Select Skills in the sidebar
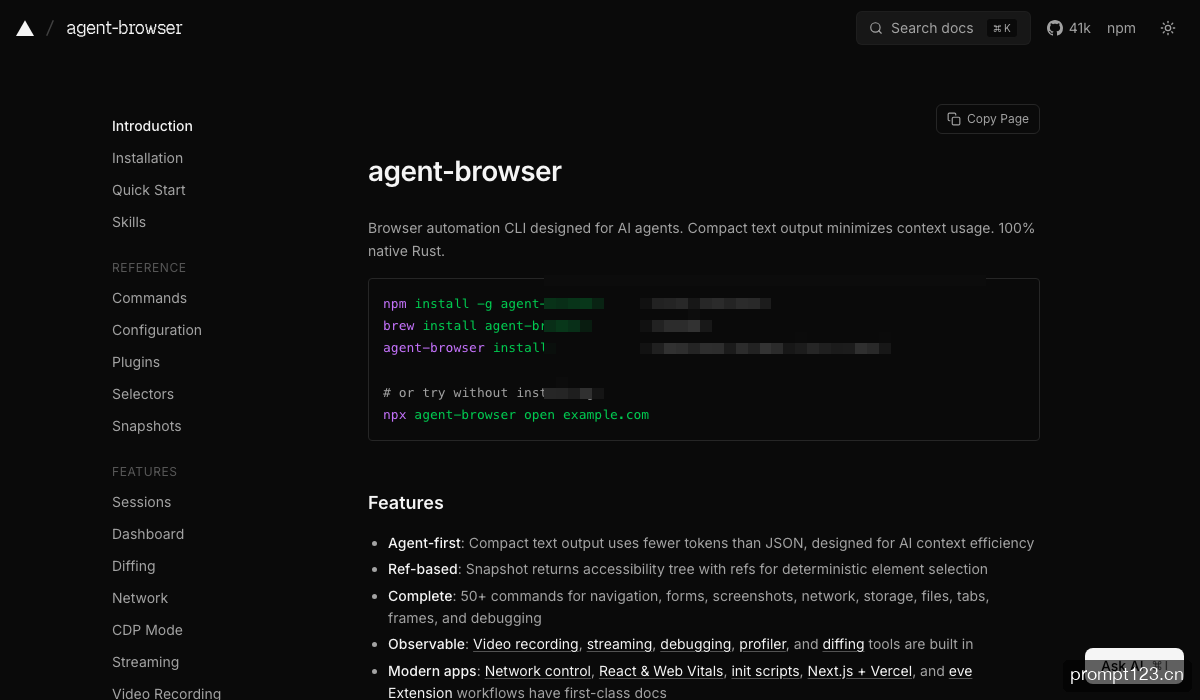This screenshot has height=700, width=1200. point(129,222)
